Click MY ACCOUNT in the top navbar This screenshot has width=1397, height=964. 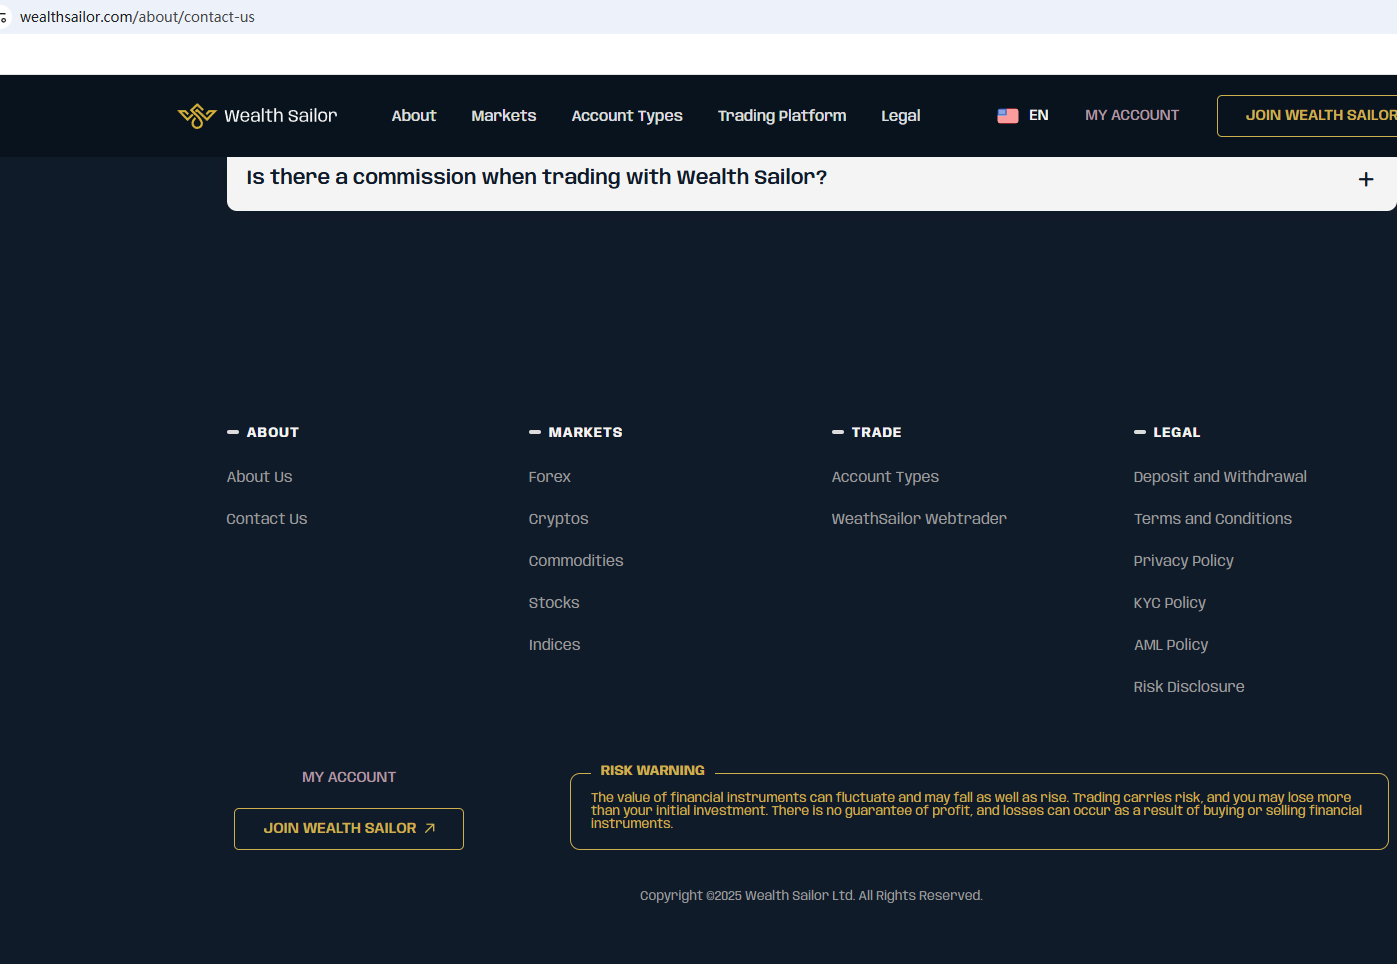[1132, 116]
